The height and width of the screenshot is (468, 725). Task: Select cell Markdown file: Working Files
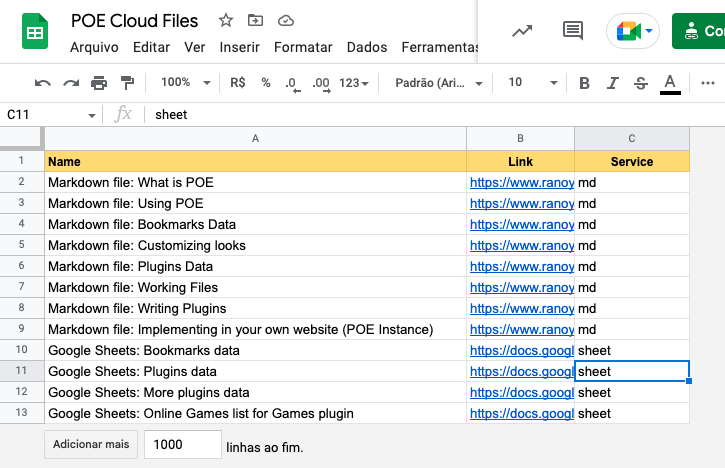coord(255,287)
